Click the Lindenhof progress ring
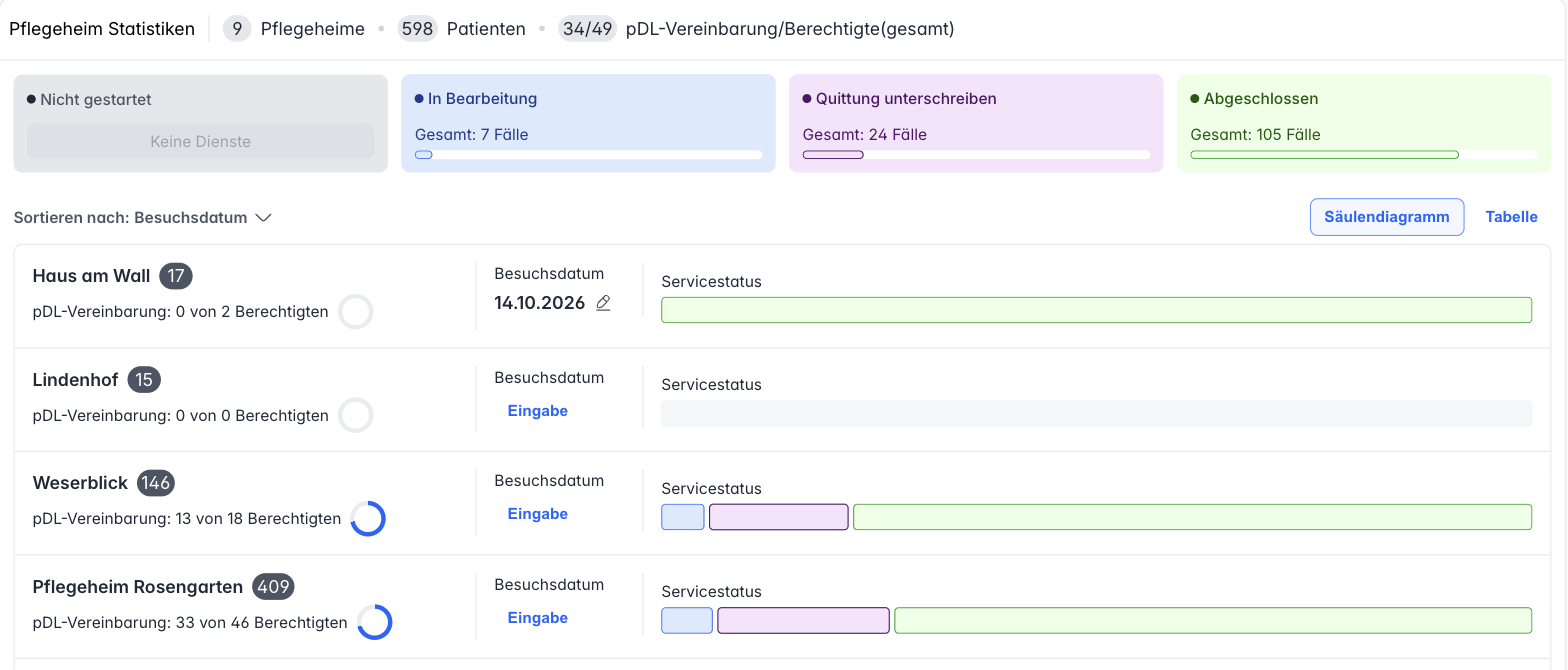Image resolution: width=1568 pixels, height=670 pixels. tap(356, 415)
